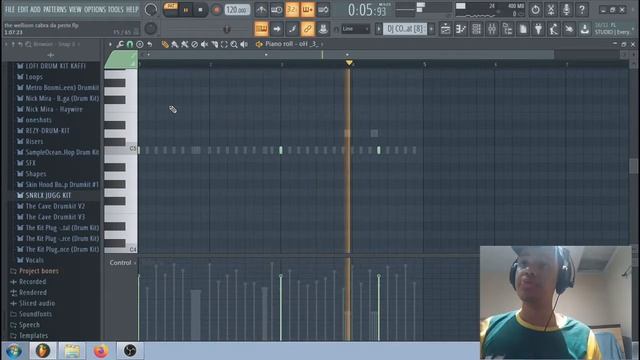Click the plus button beside pattern selector
Image resolution: width=640 pixels, height=360 pixels.
(431, 29)
